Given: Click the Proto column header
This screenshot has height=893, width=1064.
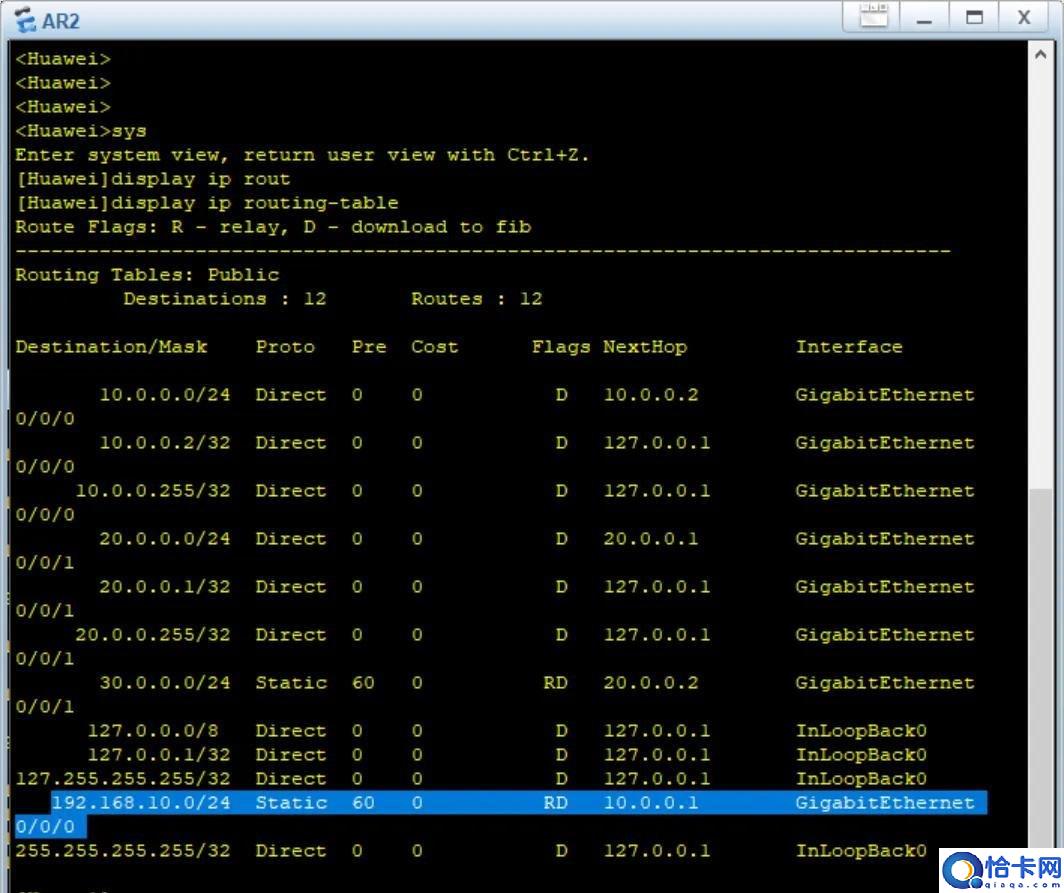Looking at the screenshot, I should tap(285, 347).
